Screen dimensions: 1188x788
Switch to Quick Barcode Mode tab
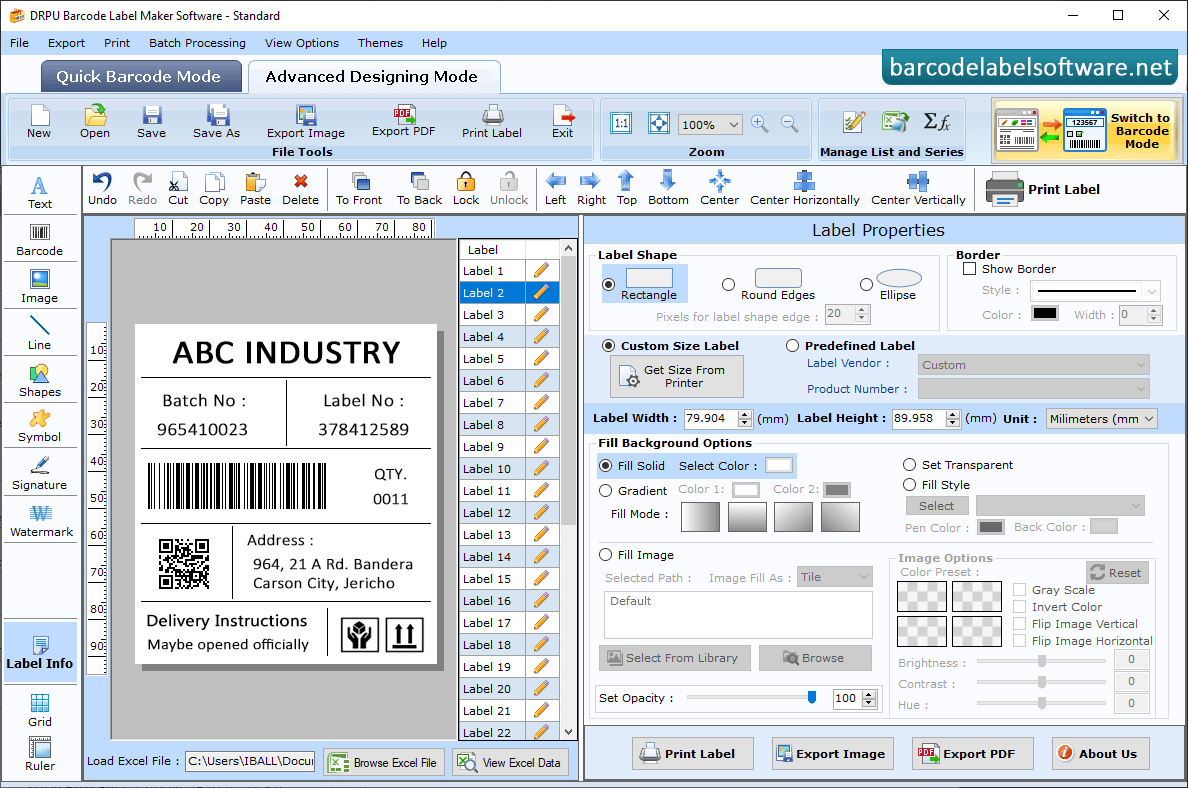(141, 77)
